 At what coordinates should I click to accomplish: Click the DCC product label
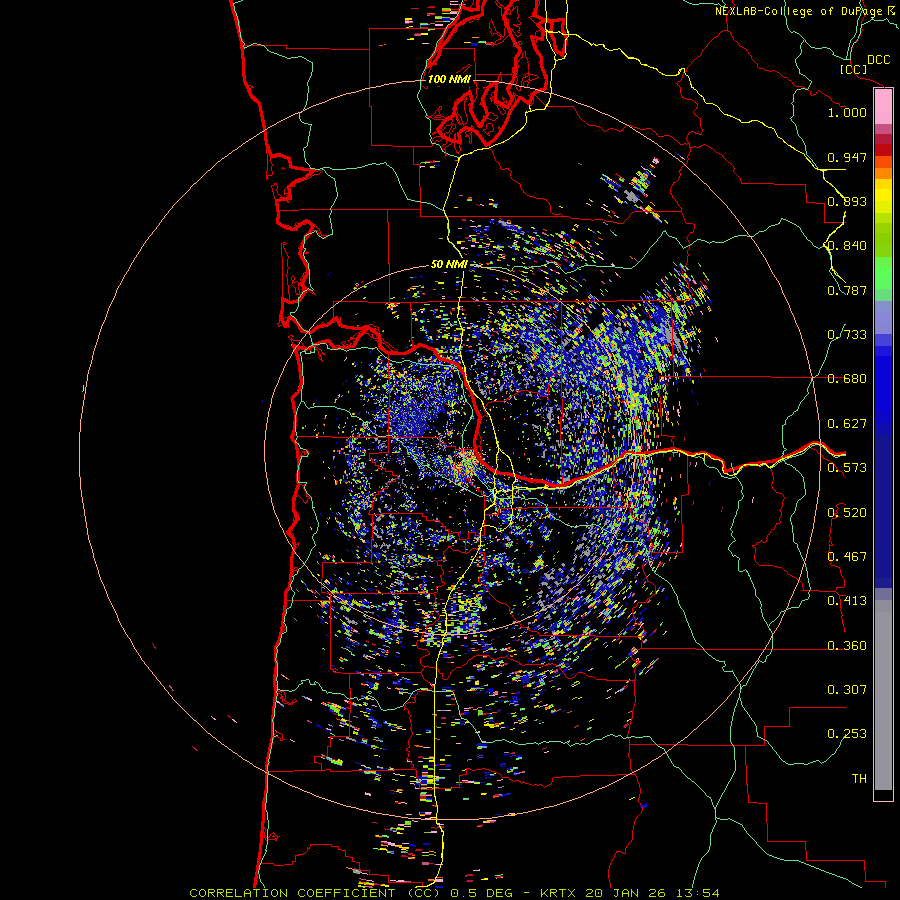(878, 60)
